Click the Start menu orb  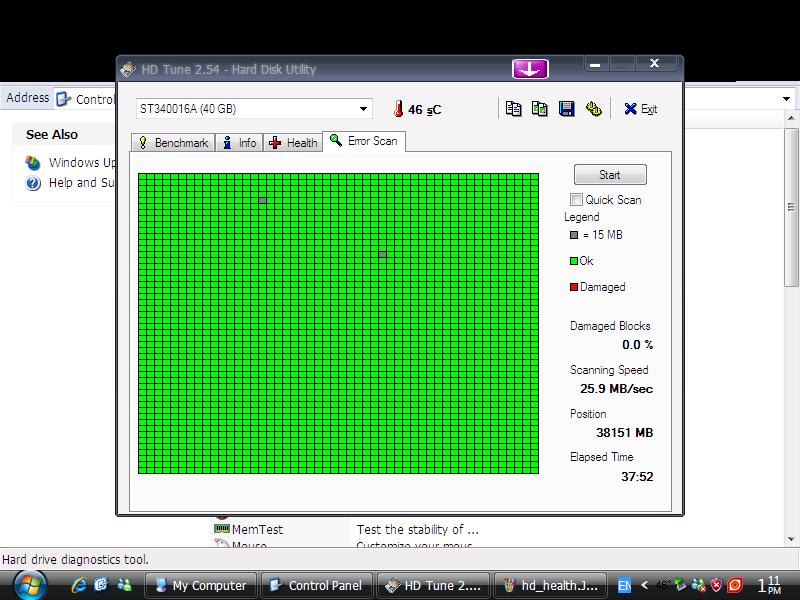pyautogui.click(x=30, y=585)
